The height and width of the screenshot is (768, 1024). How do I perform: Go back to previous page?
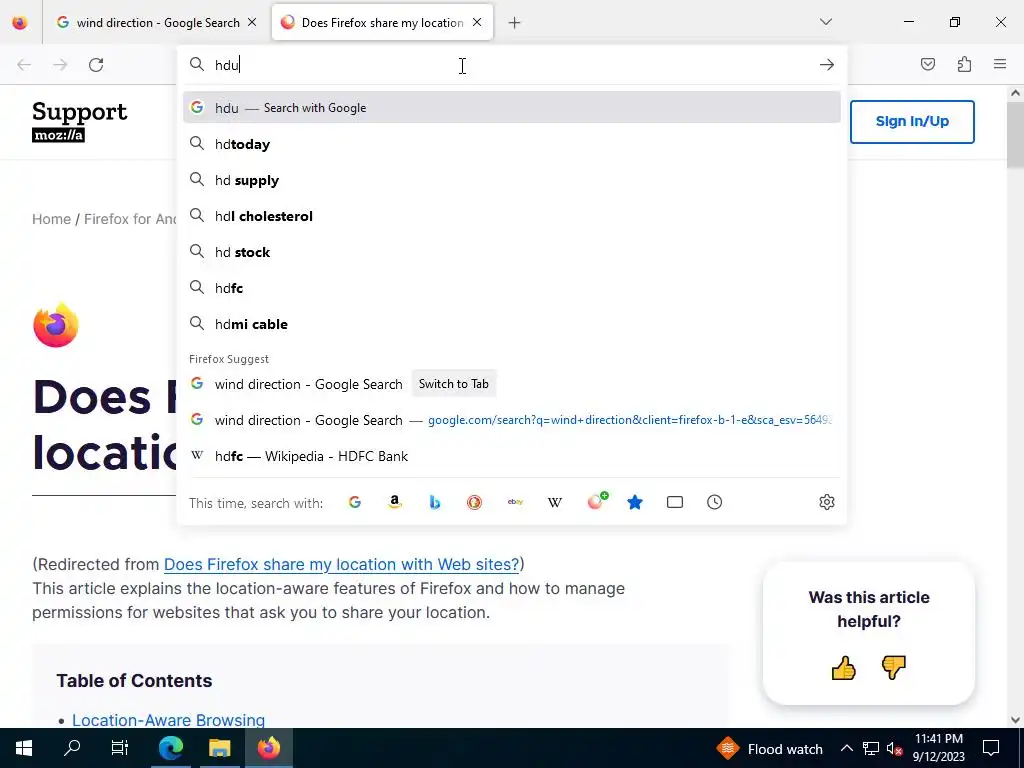24,65
